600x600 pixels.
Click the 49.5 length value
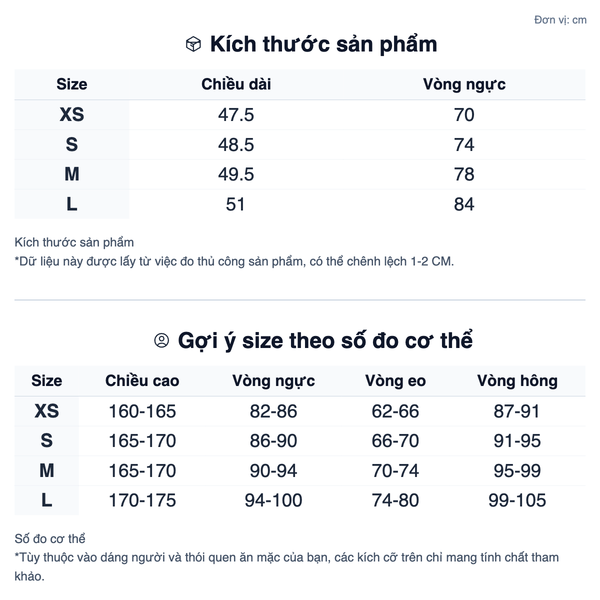(236, 174)
